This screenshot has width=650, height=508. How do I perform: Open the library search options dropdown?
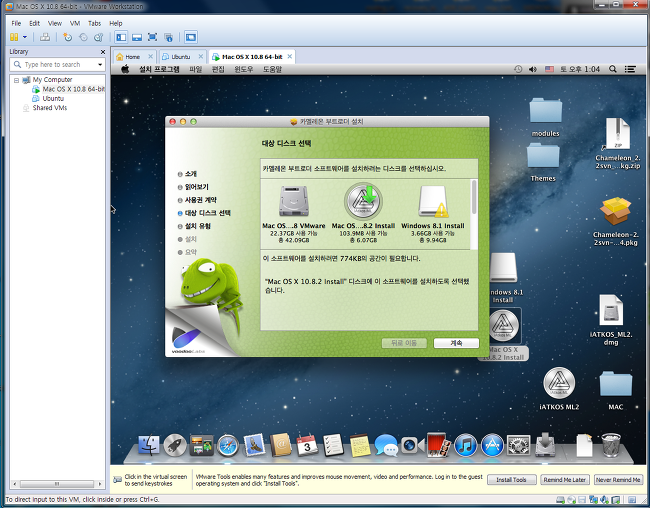100,65
